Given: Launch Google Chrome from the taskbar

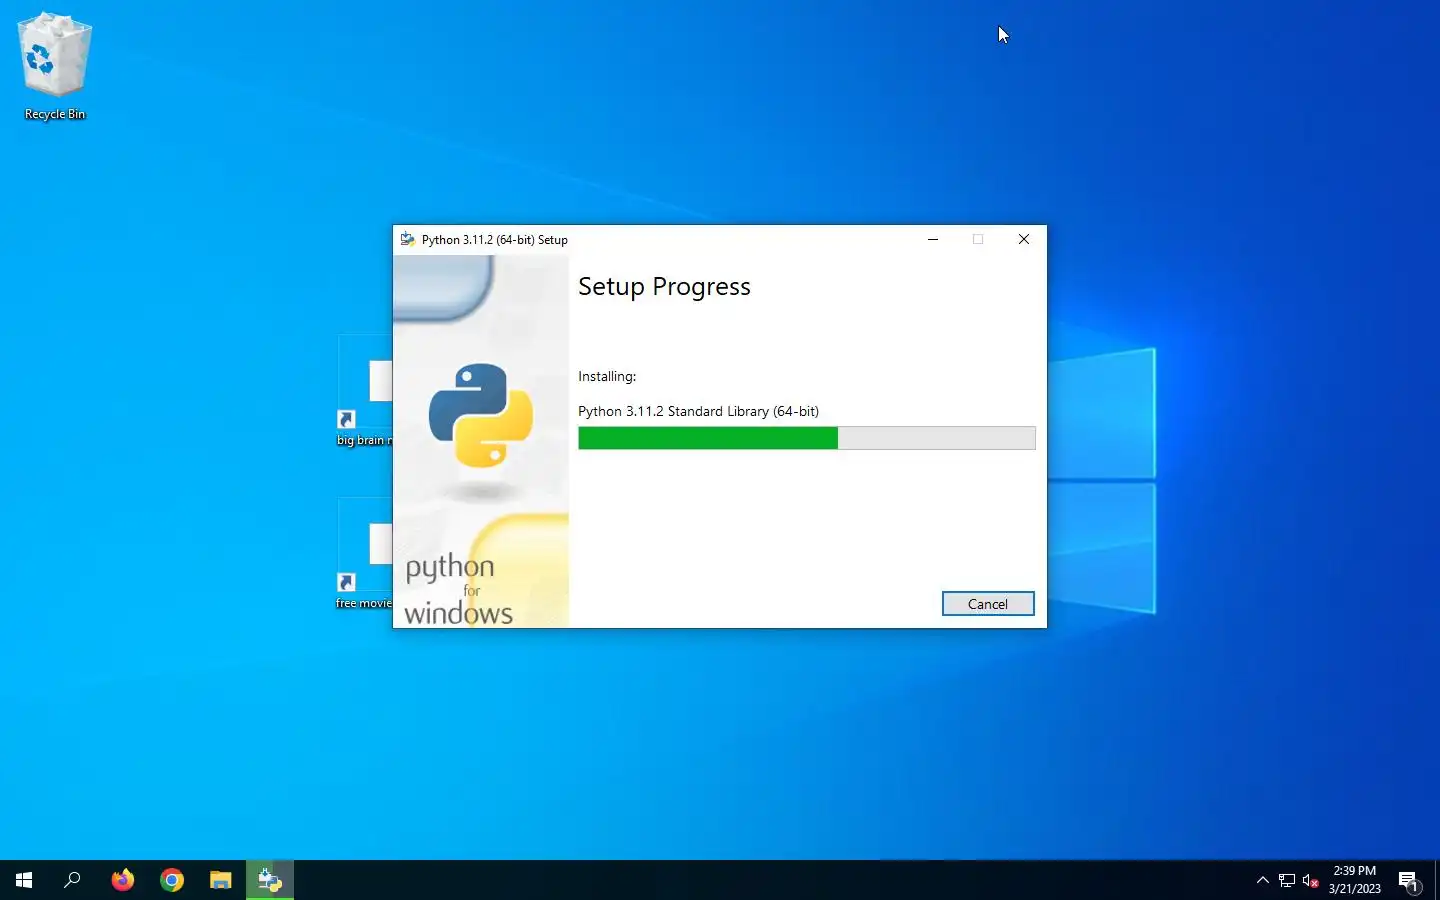Looking at the screenshot, I should (172, 880).
